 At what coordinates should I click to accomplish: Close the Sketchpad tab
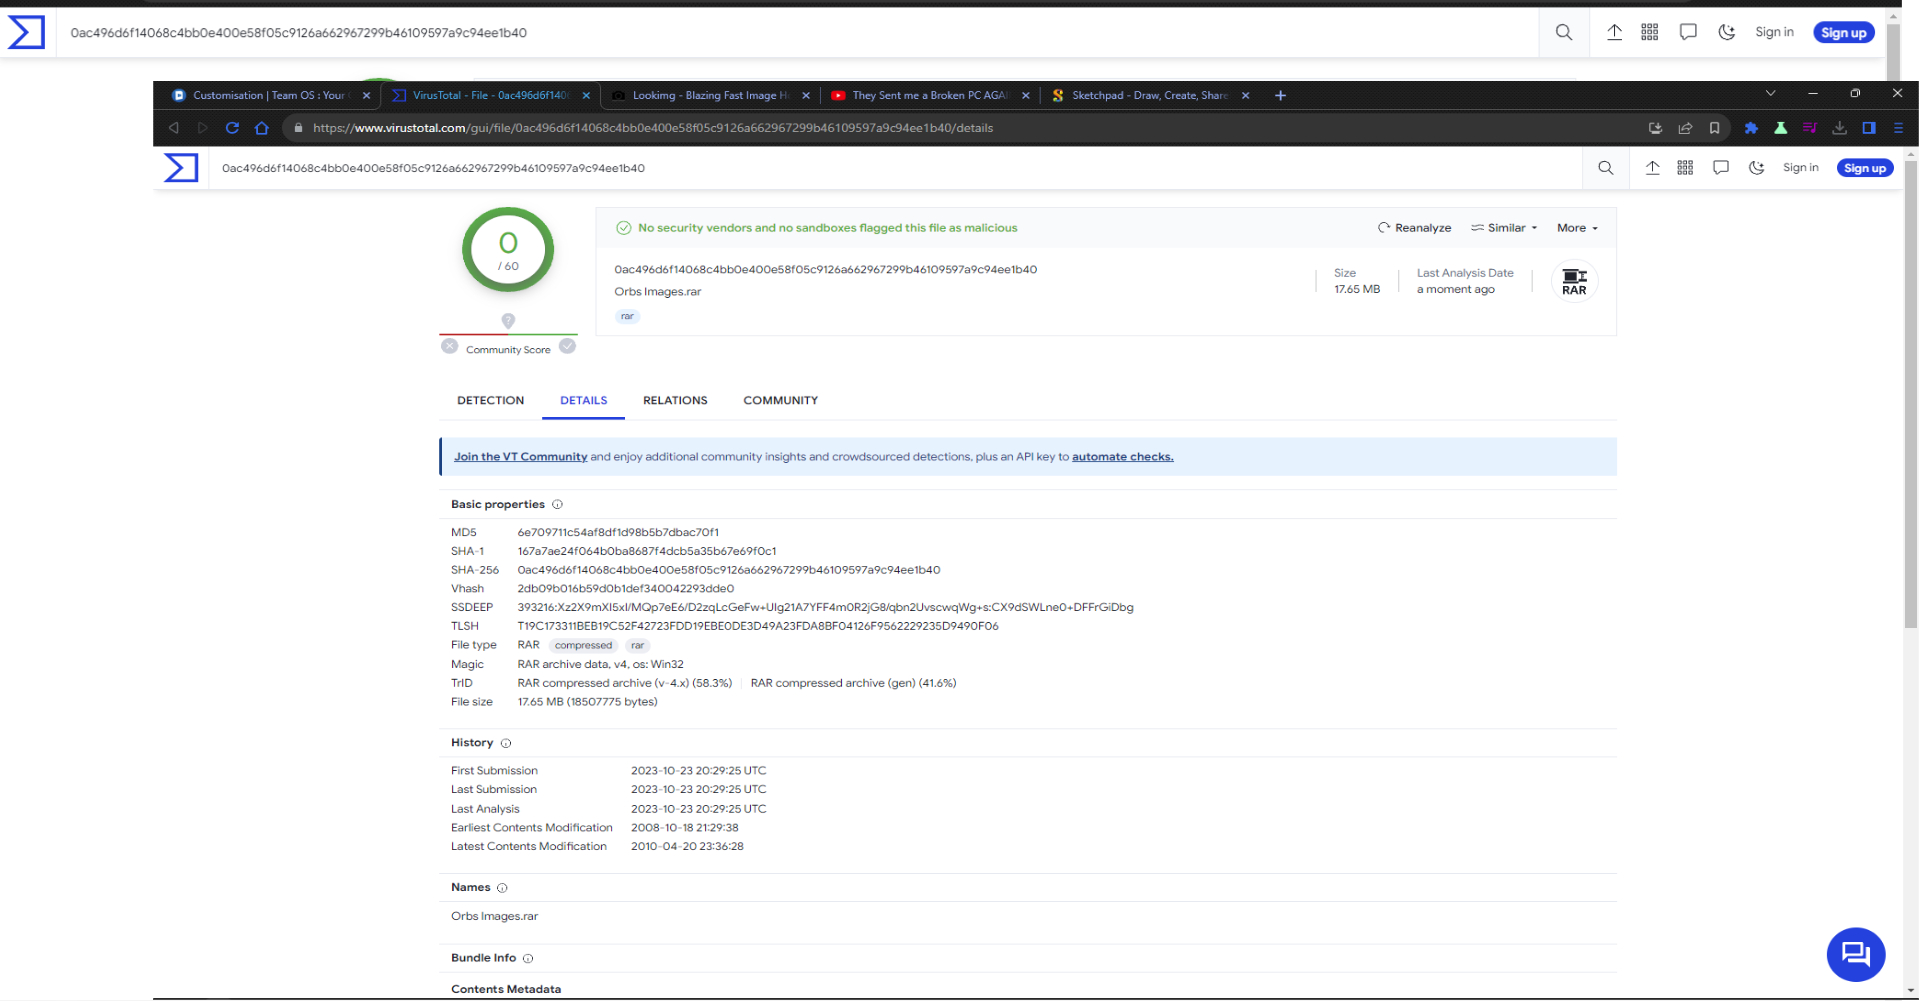coord(1246,96)
